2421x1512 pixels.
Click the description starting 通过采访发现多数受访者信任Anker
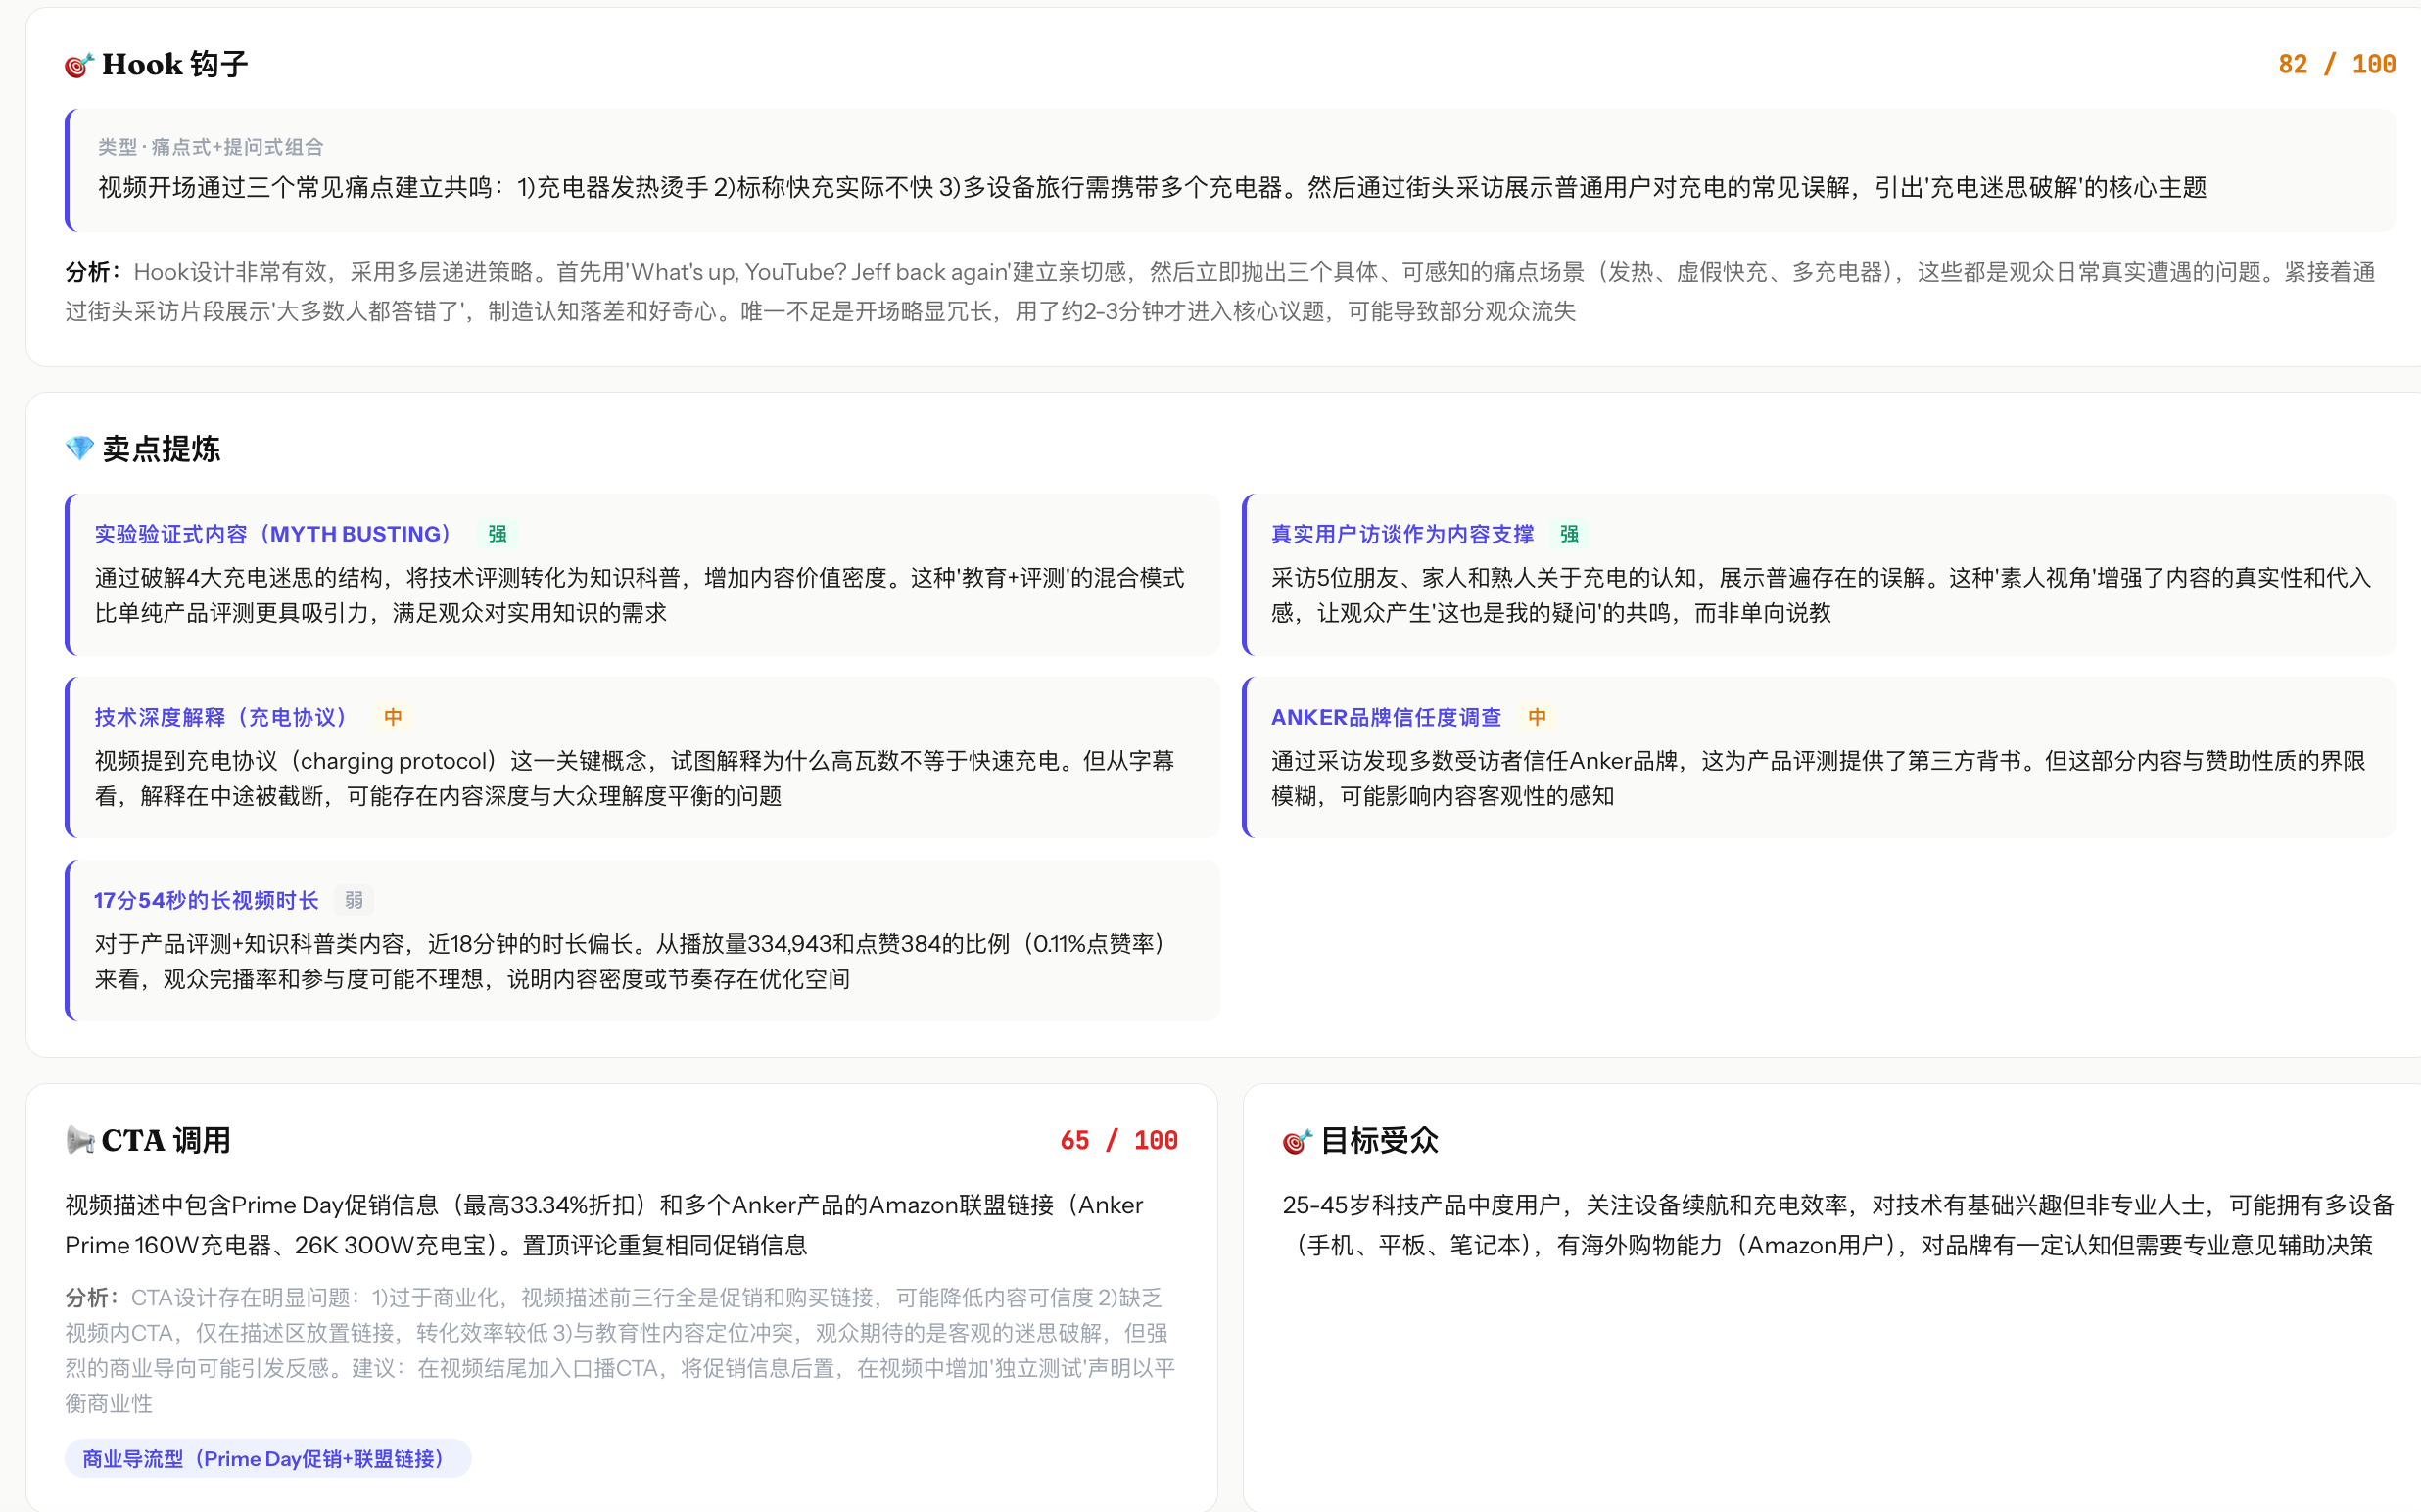point(1818,778)
